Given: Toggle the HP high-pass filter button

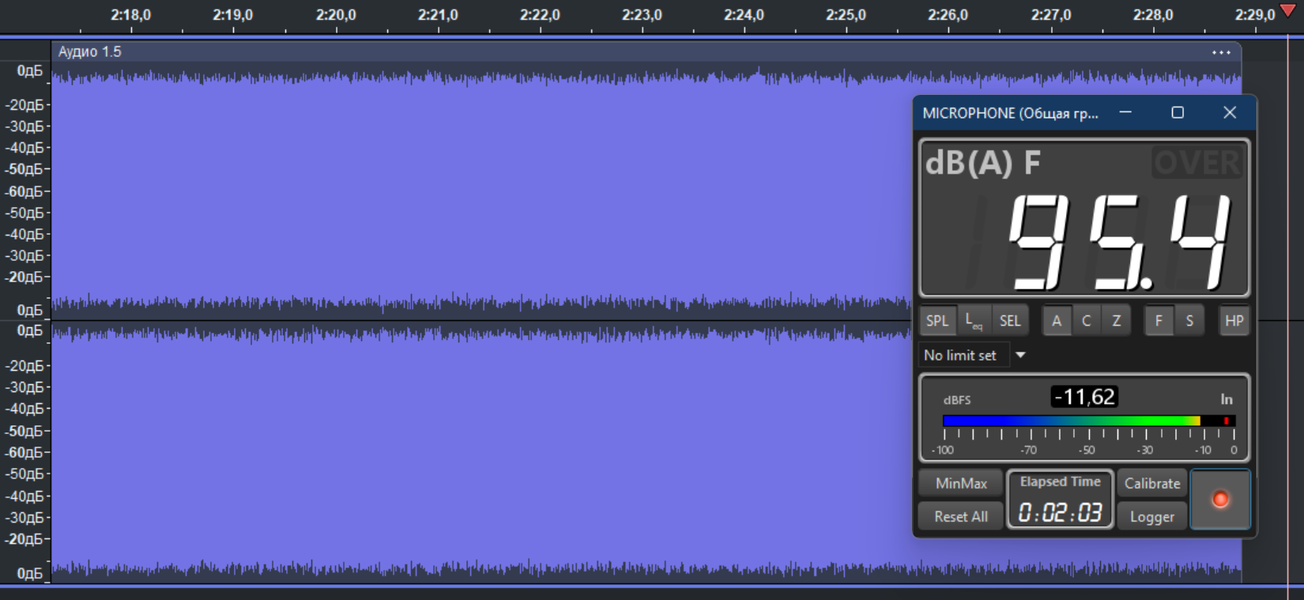Looking at the screenshot, I should 1234,321.
